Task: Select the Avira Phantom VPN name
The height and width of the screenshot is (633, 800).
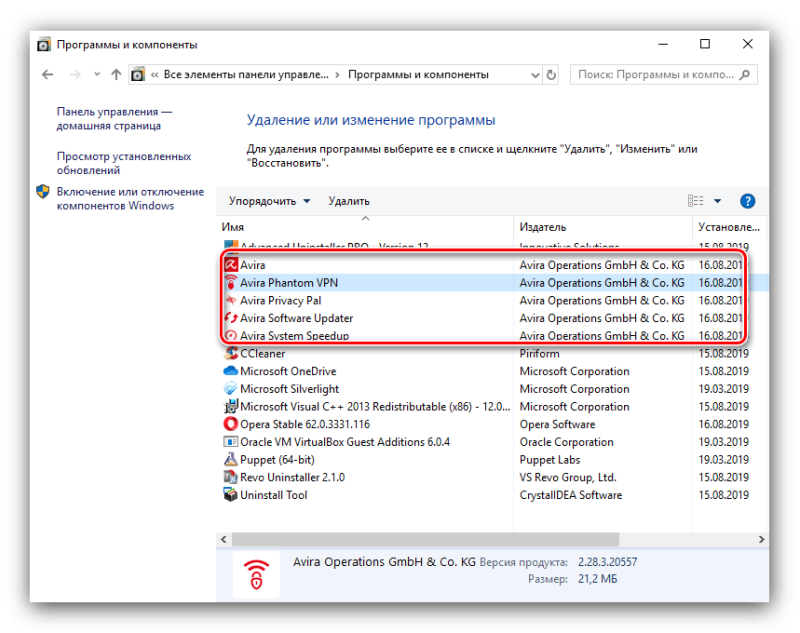Action: [289, 283]
